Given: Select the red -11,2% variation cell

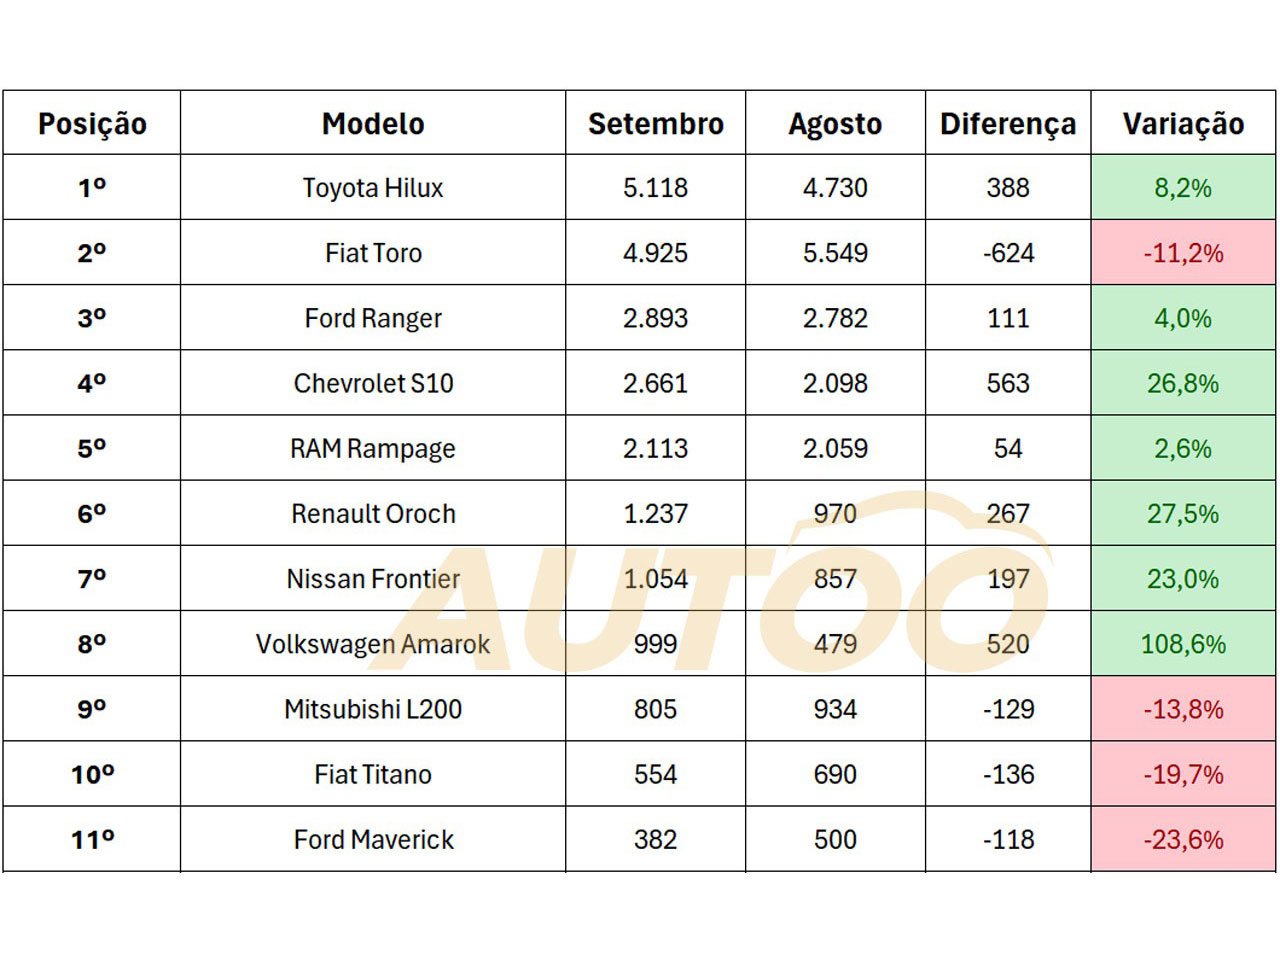Looking at the screenshot, I should click(x=1183, y=252).
